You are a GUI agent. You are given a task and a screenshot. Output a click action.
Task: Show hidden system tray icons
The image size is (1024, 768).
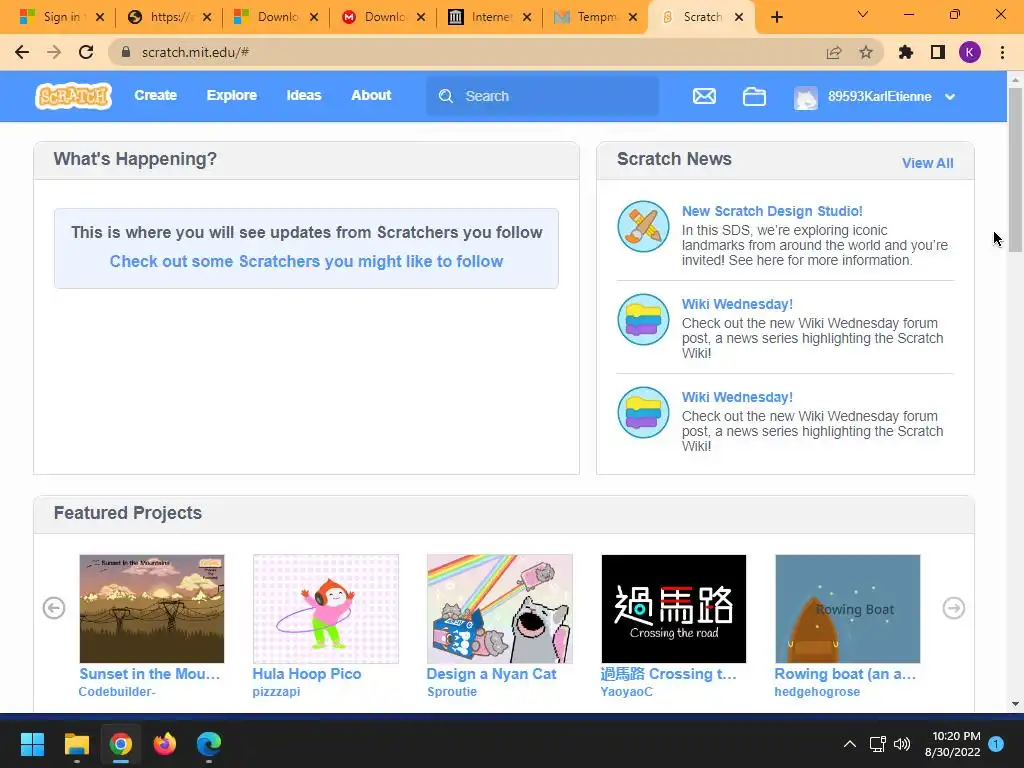850,744
